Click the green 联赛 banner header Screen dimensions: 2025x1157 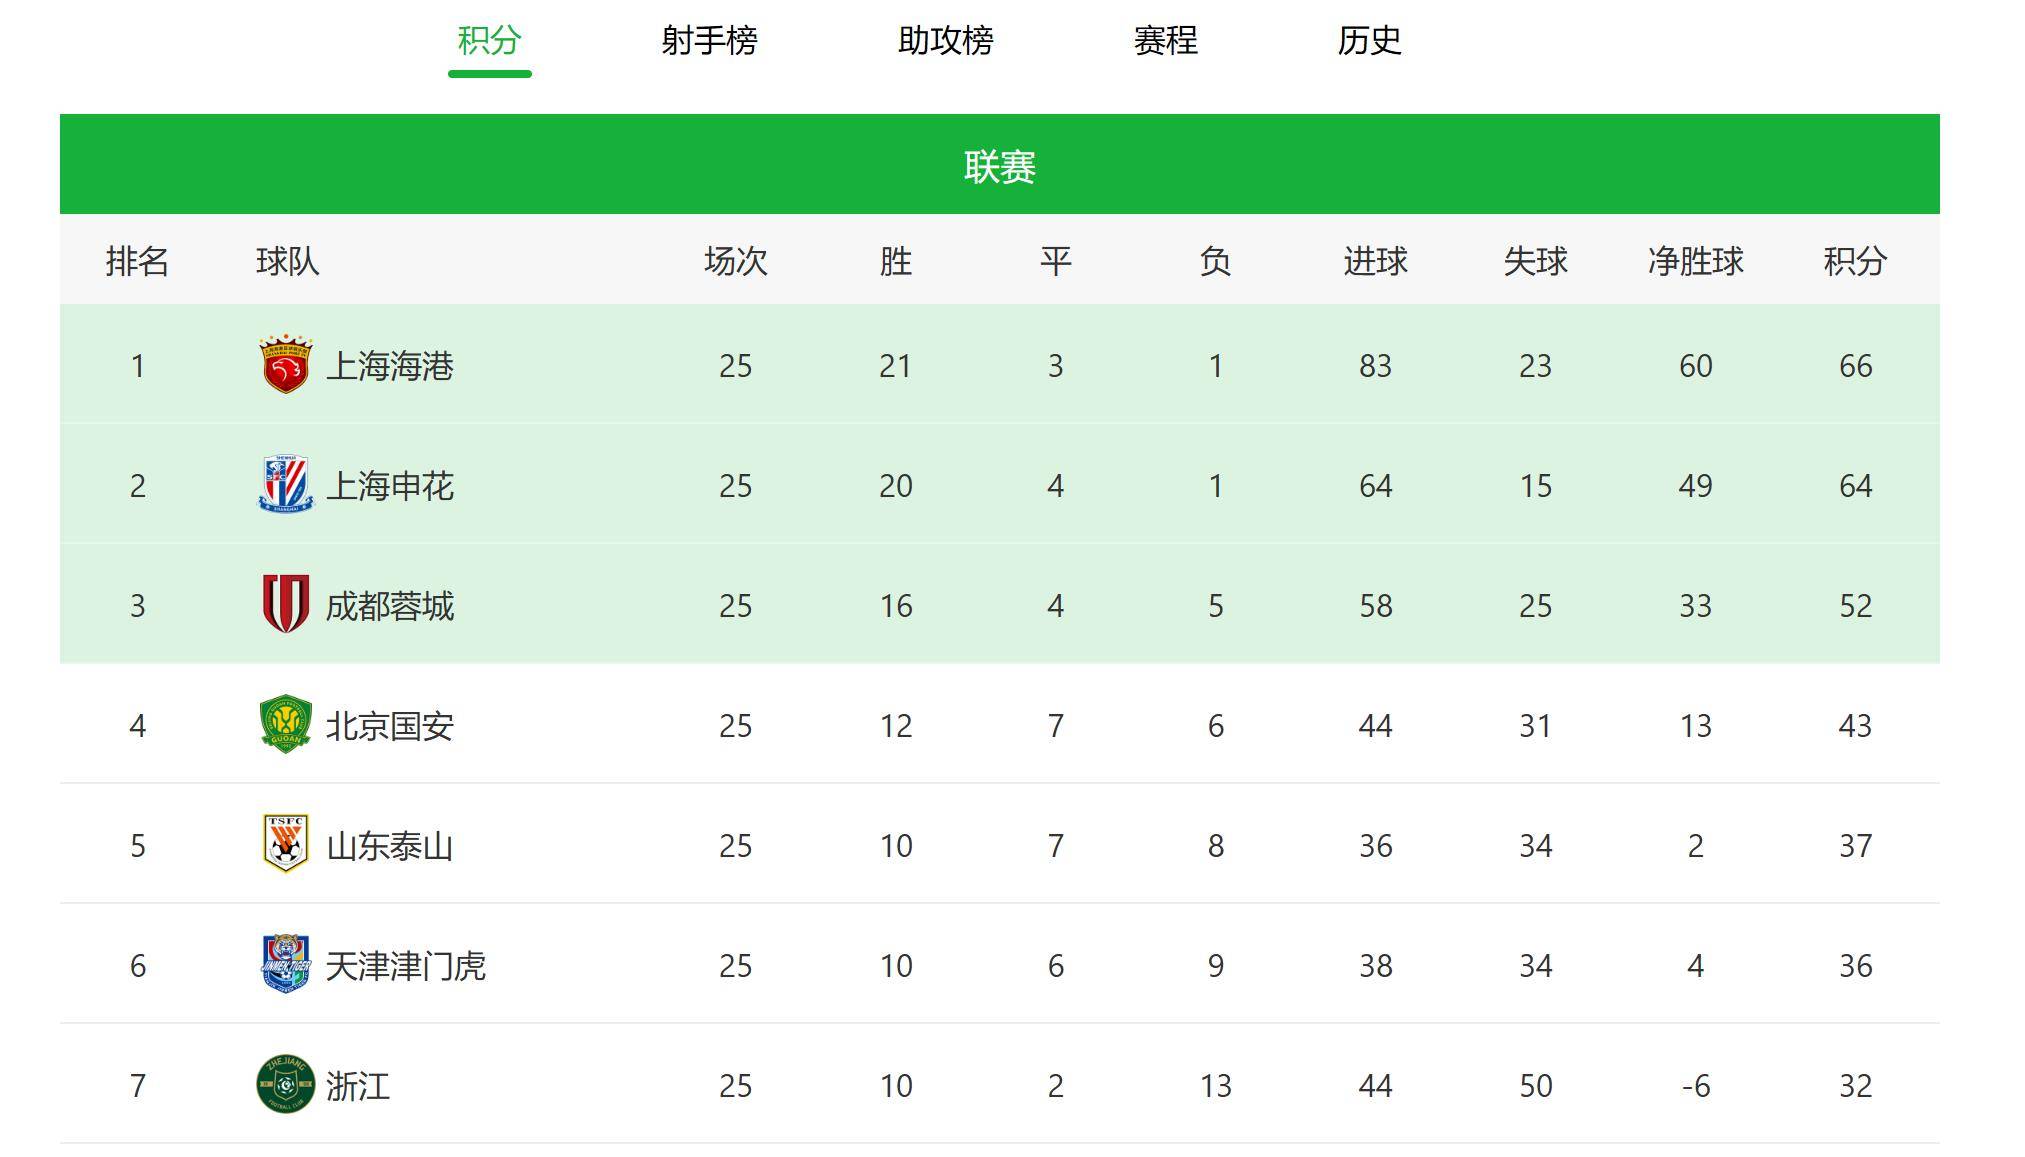pos(999,165)
